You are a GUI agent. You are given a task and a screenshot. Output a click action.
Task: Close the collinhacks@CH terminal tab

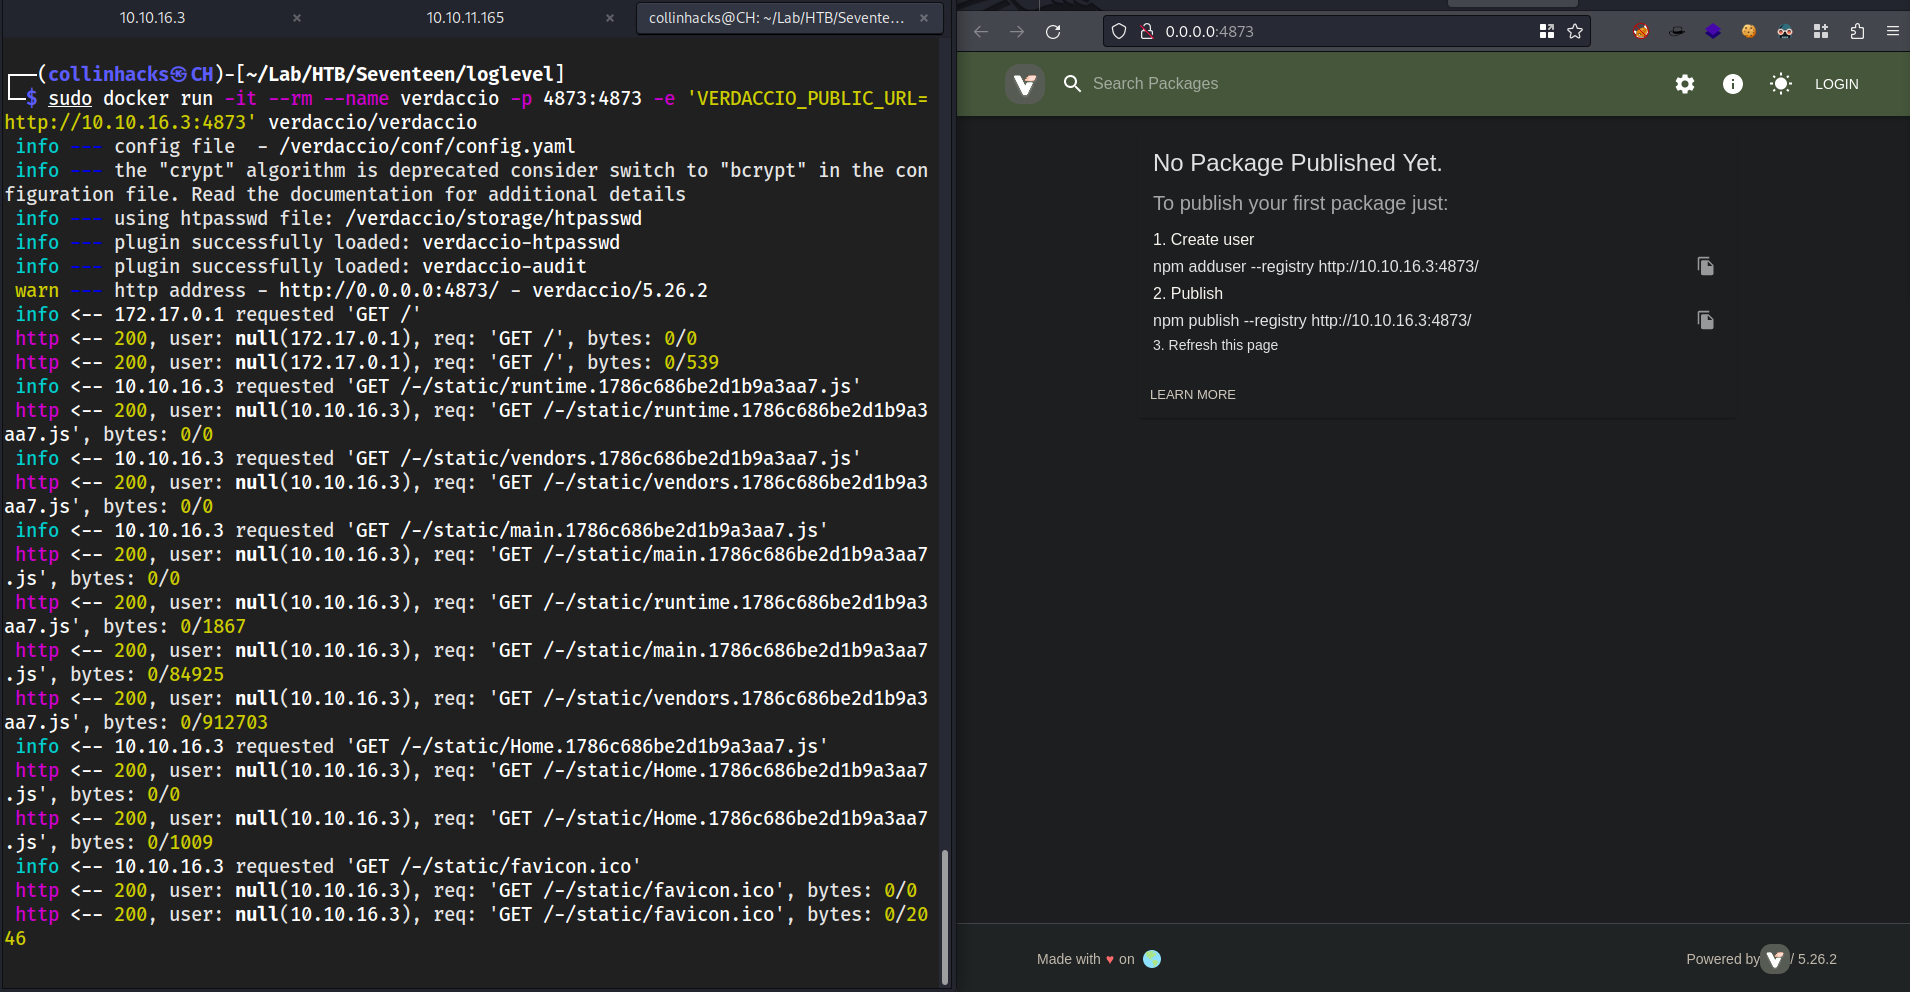pos(924,18)
